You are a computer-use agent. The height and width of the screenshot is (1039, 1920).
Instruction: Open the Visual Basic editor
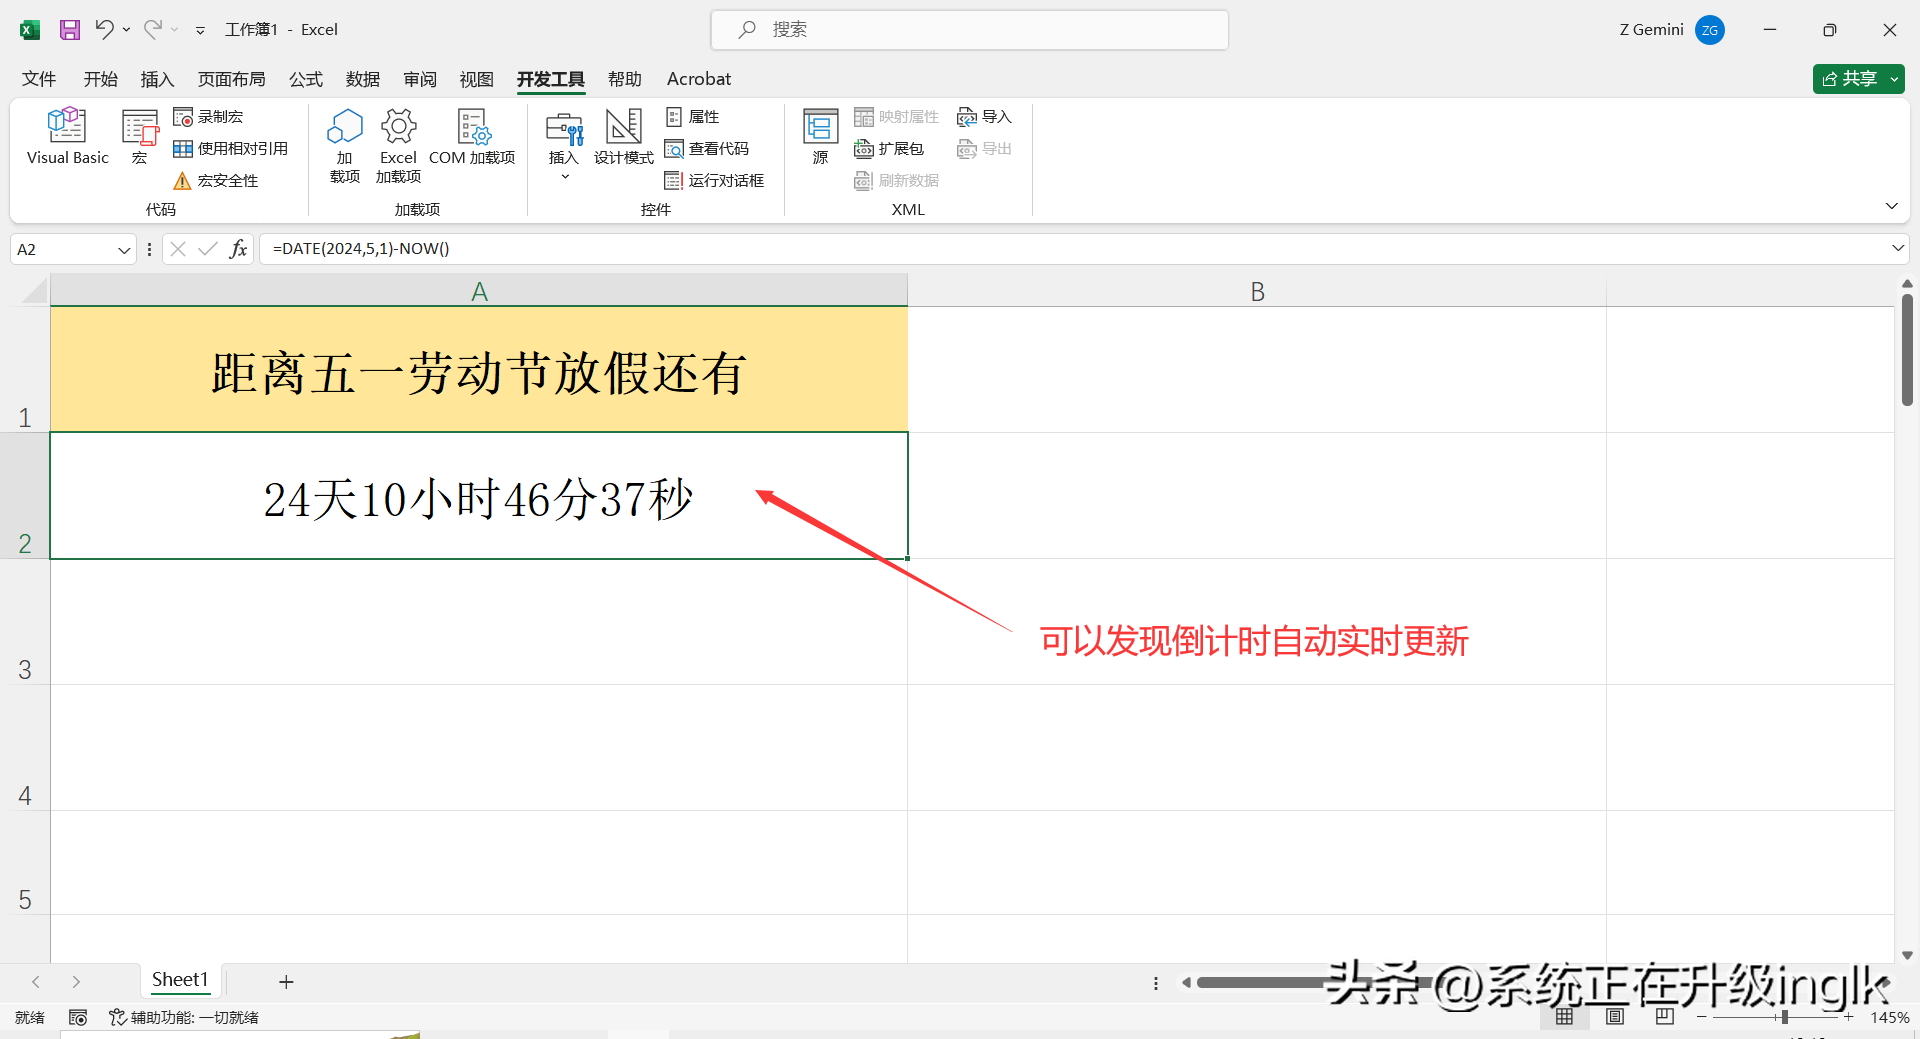tap(67, 136)
